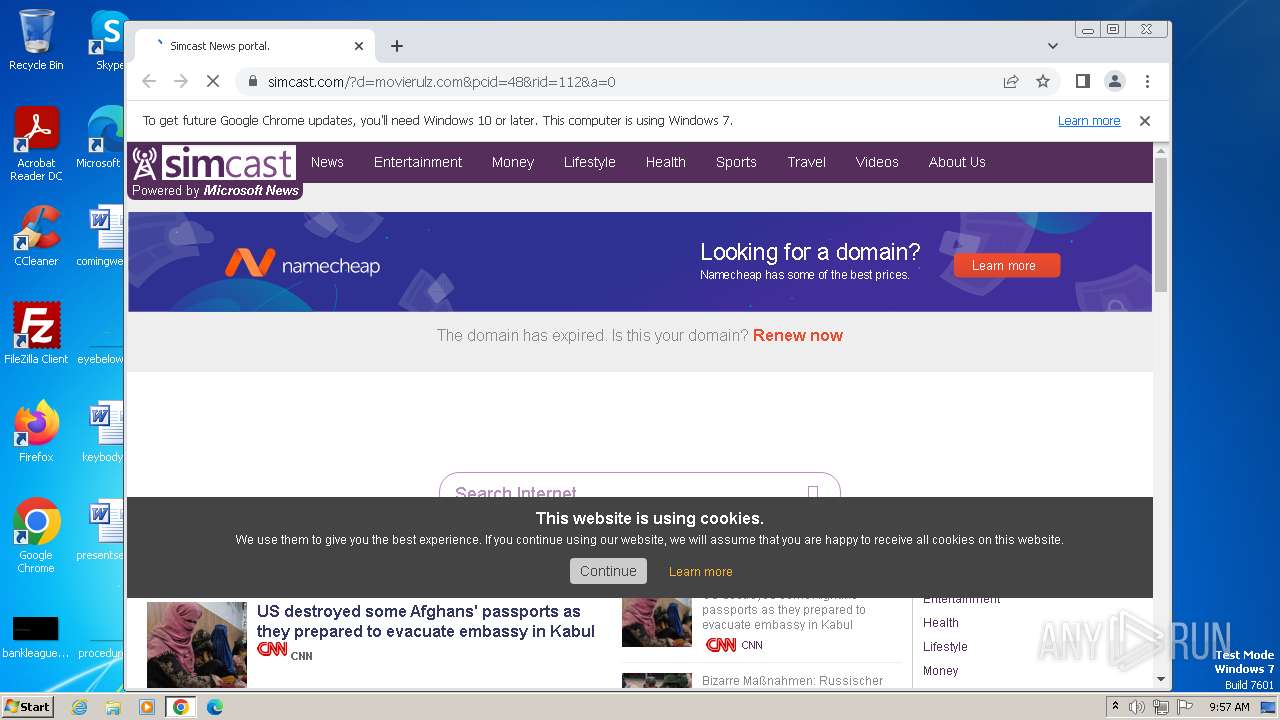Share this page icon in address bar
Image resolution: width=1280 pixels, height=720 pixels.
tap(1011, 82)
